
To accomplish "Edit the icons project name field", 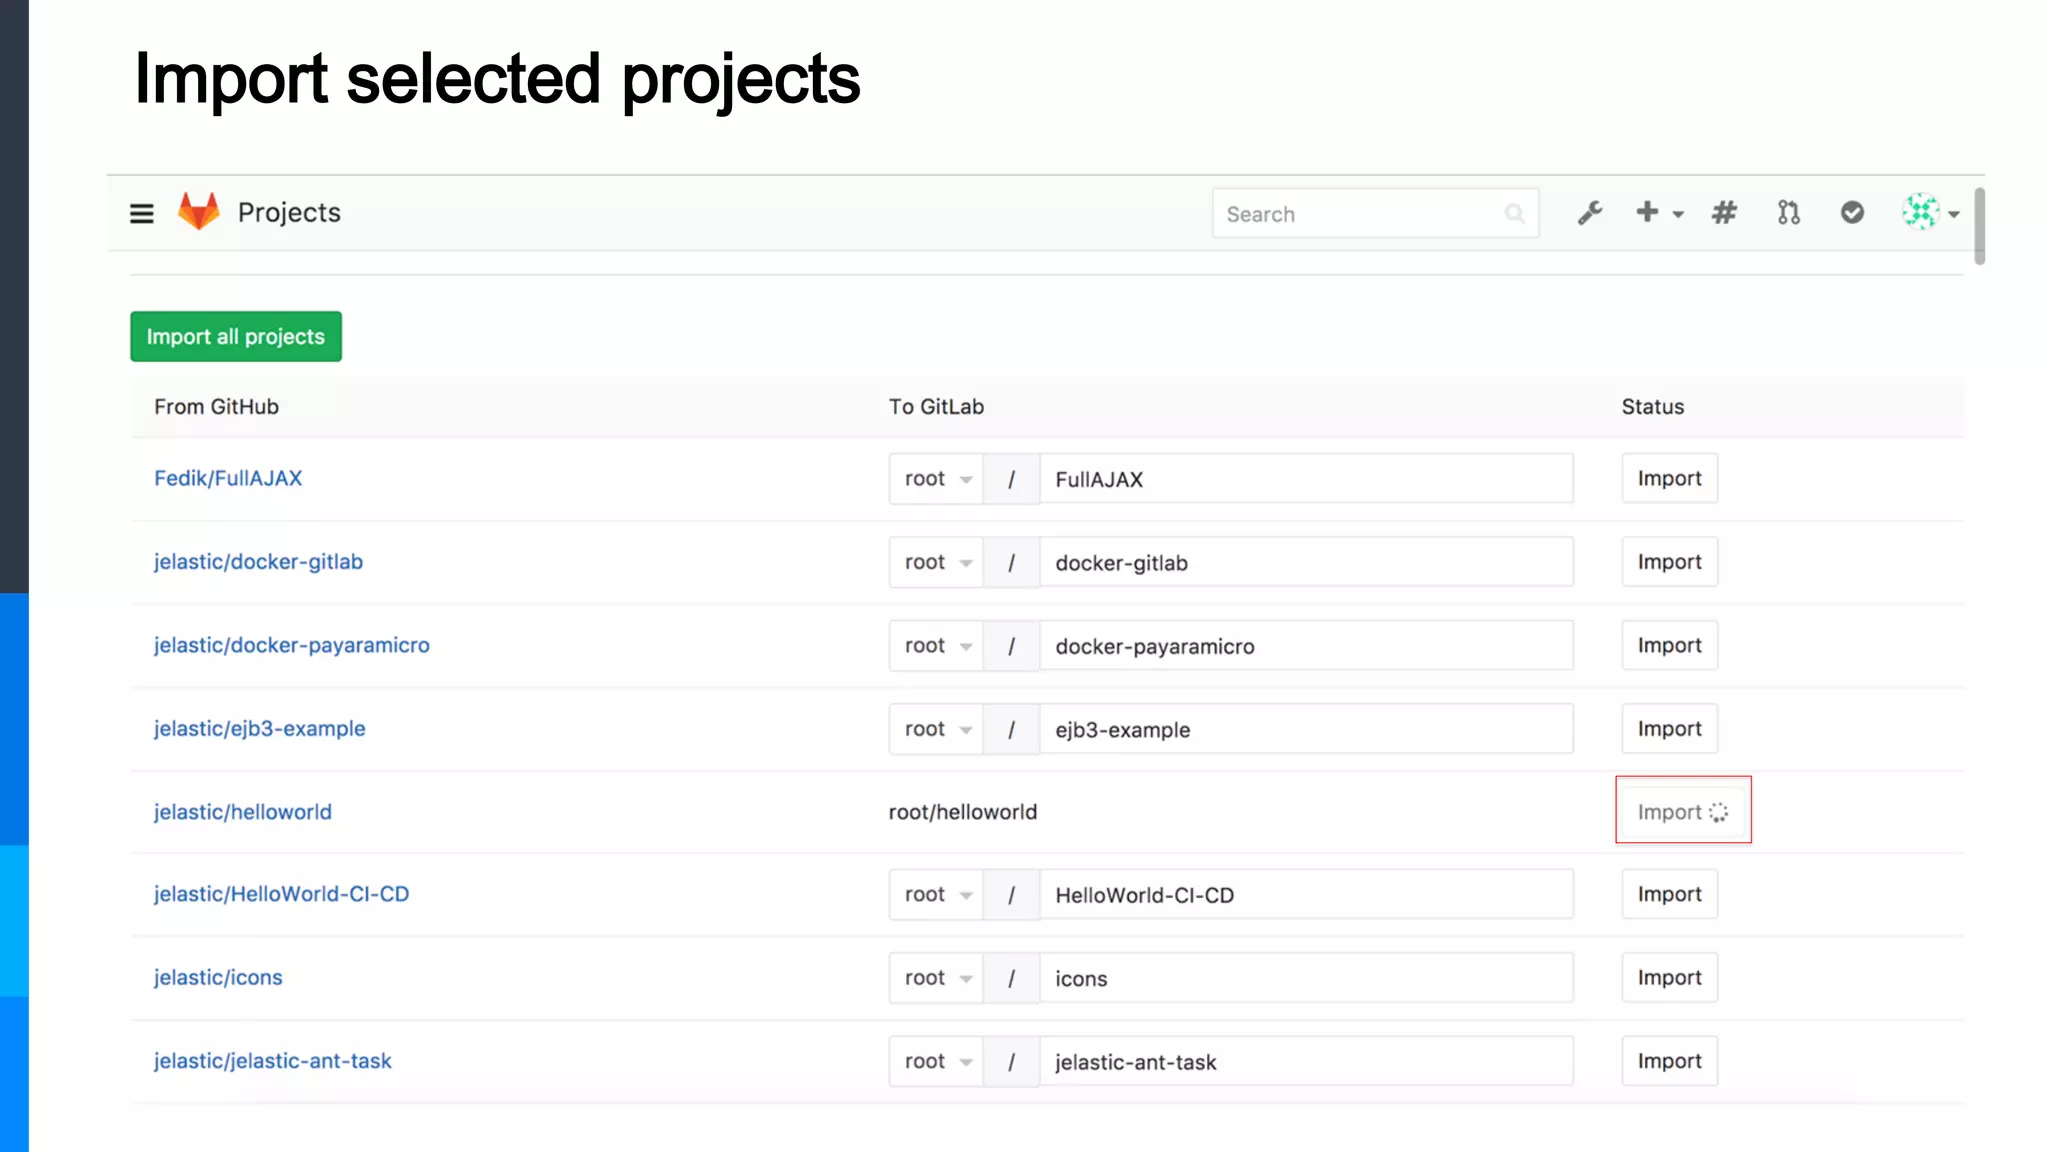I will (x=1306, y=978).
